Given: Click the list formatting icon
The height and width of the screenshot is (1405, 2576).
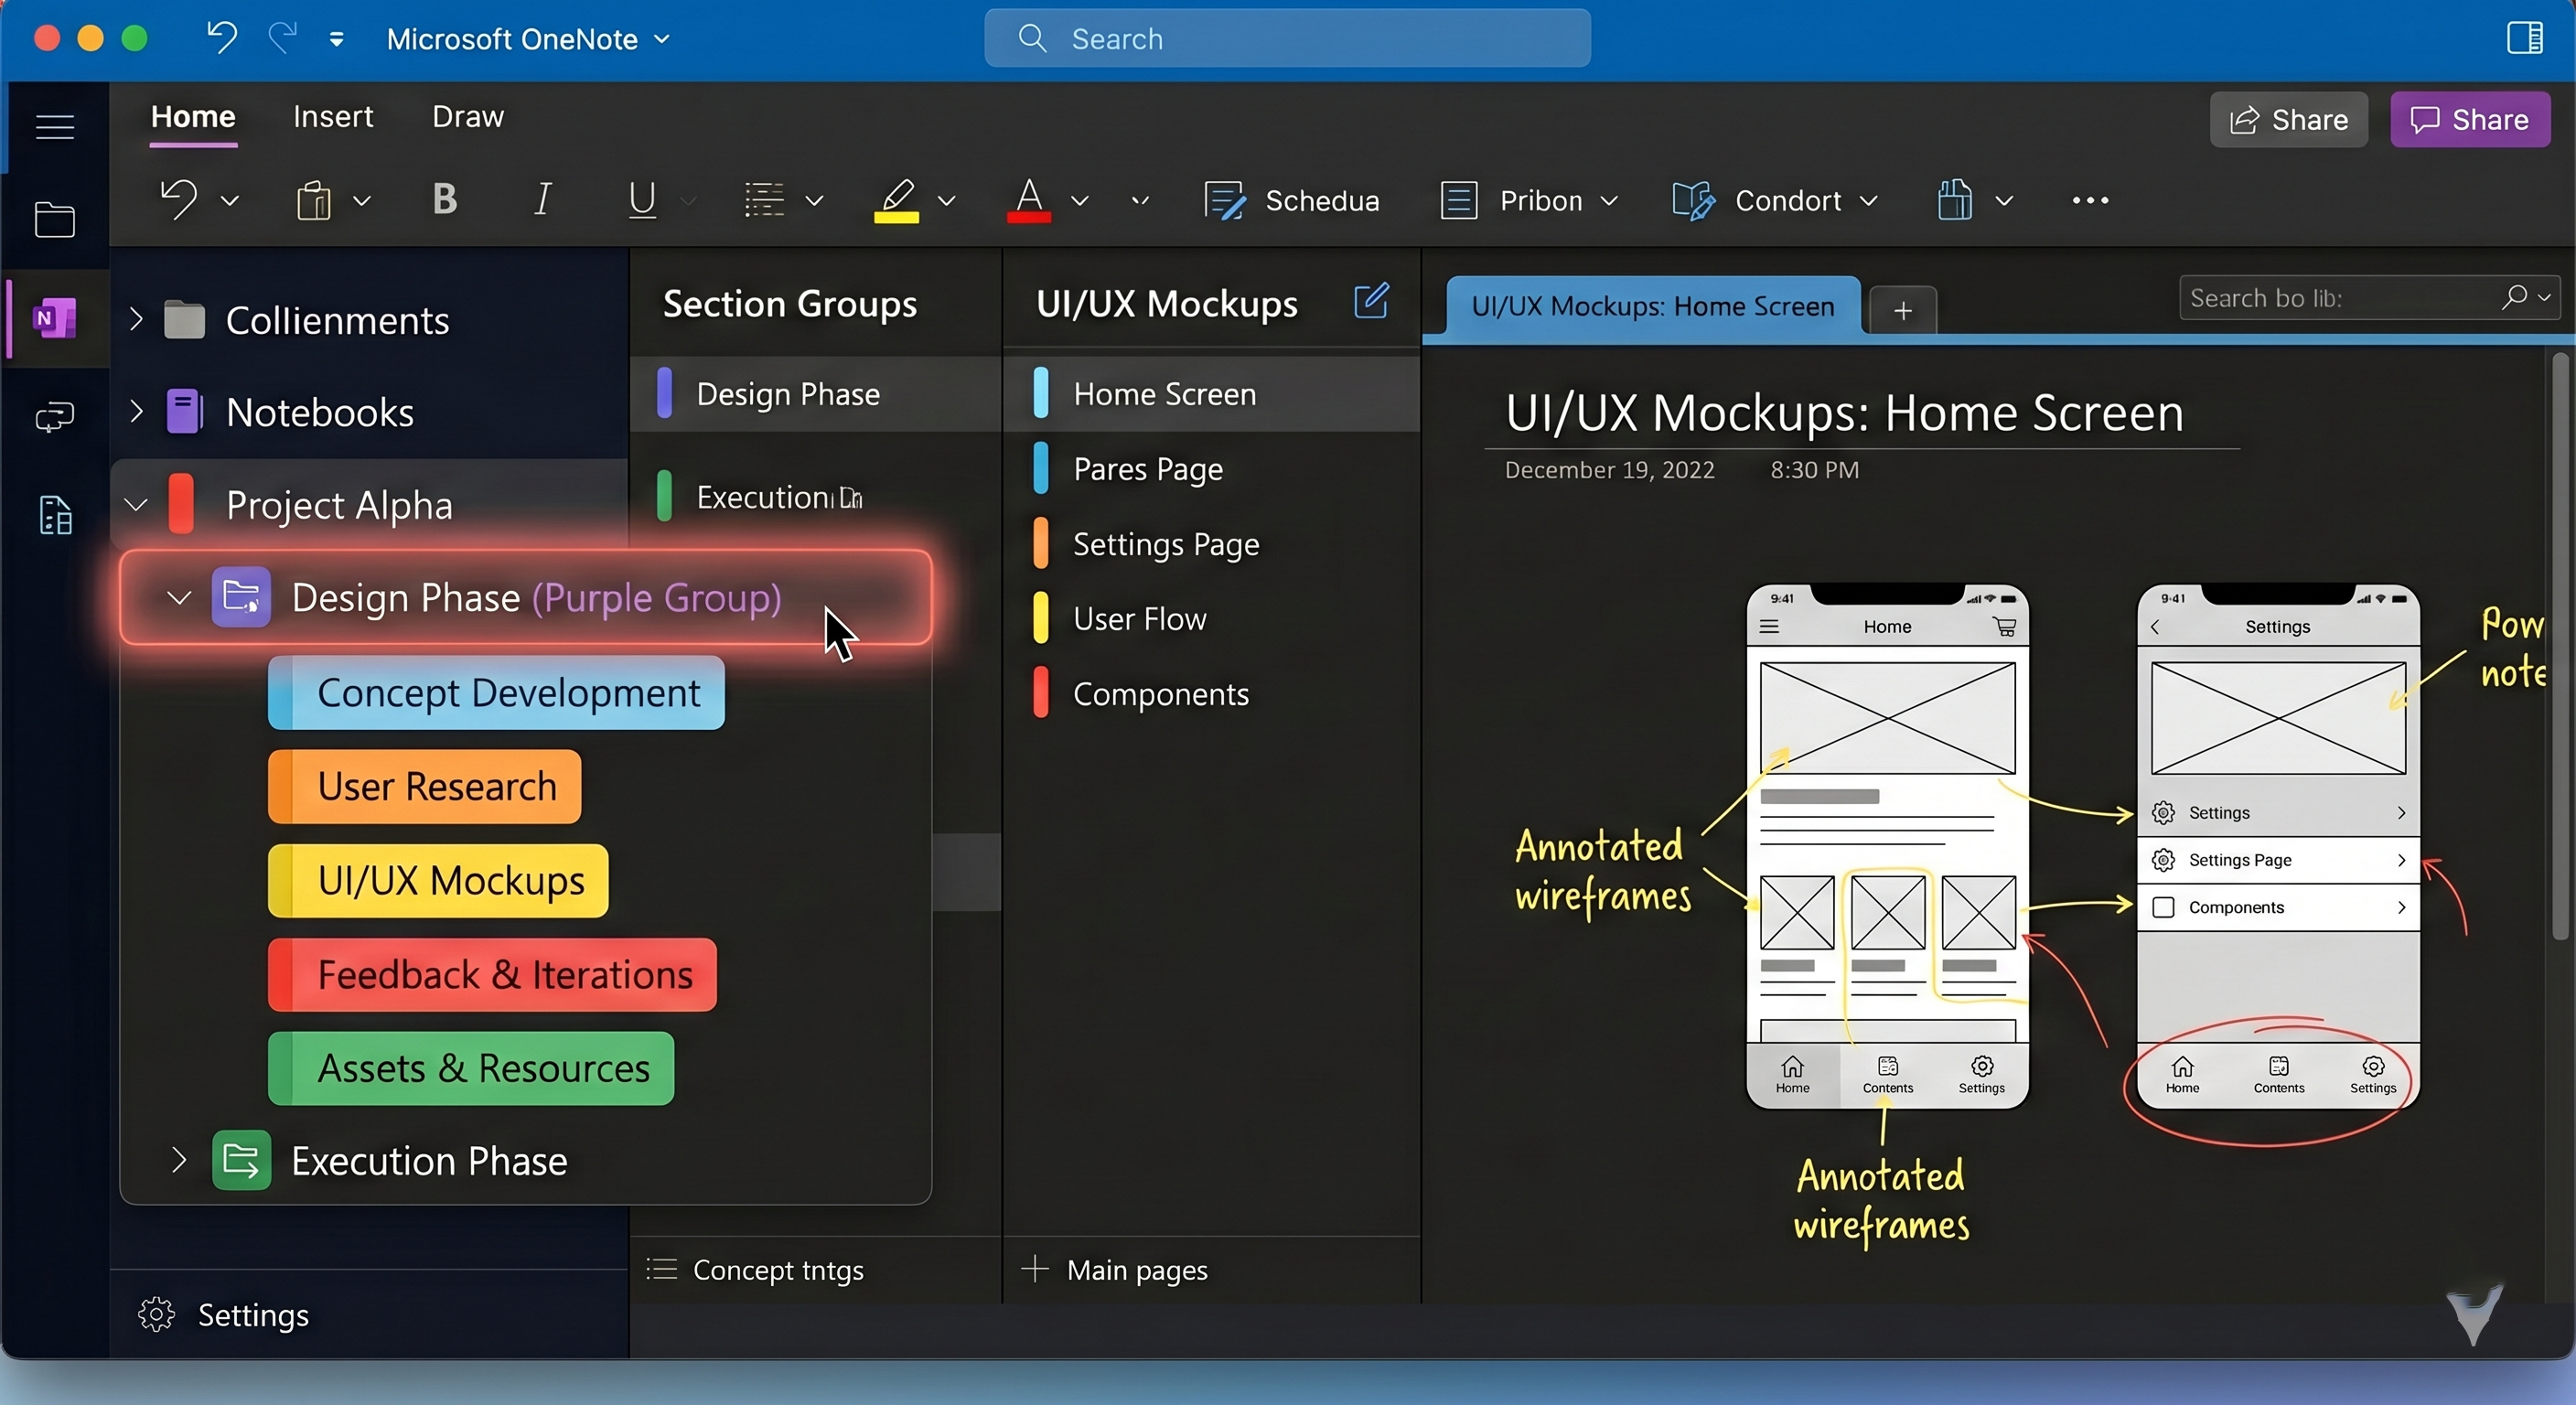Looking at the screenshot, I should [x=764, y=199].
